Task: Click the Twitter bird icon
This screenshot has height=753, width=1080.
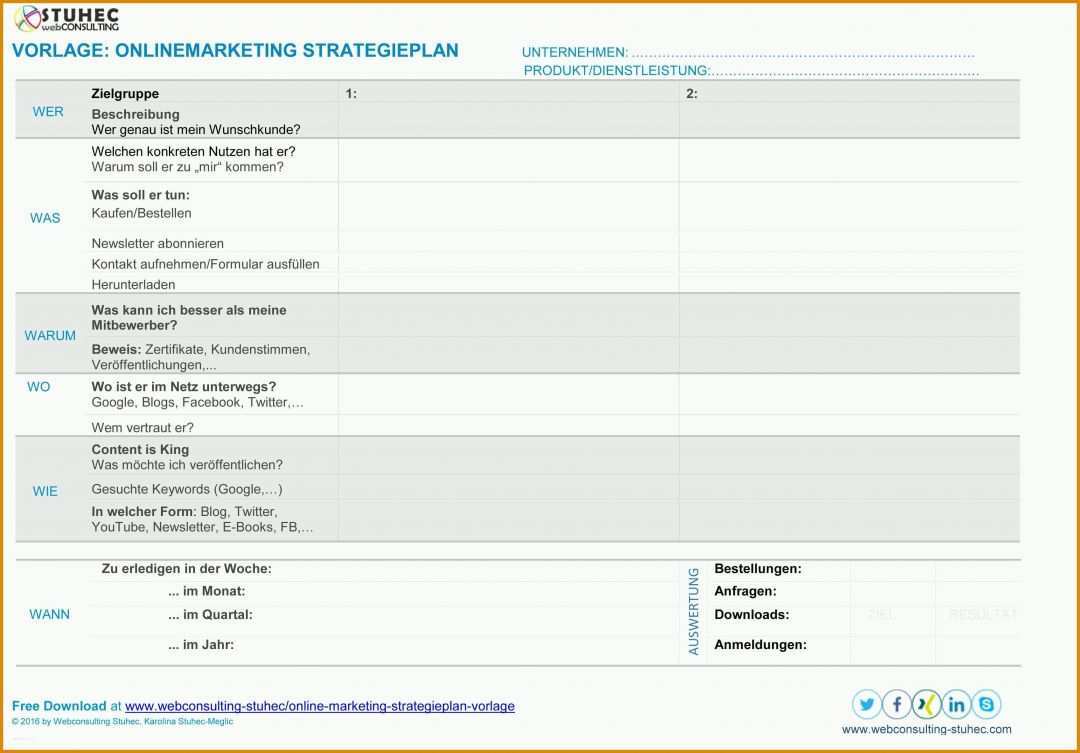Action: (x=866, y=704)
